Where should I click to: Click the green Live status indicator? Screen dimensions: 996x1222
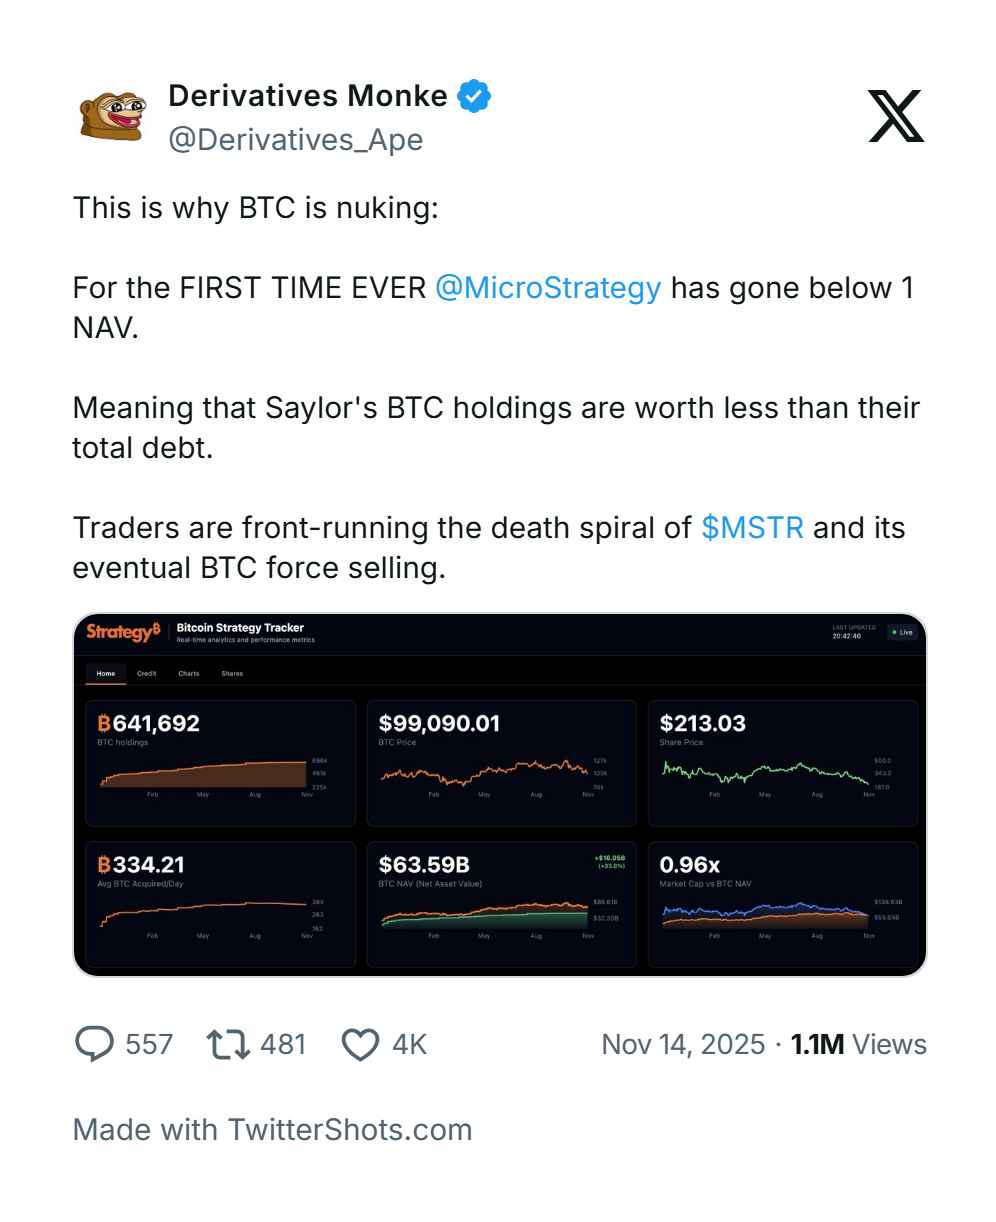(901, 632)
